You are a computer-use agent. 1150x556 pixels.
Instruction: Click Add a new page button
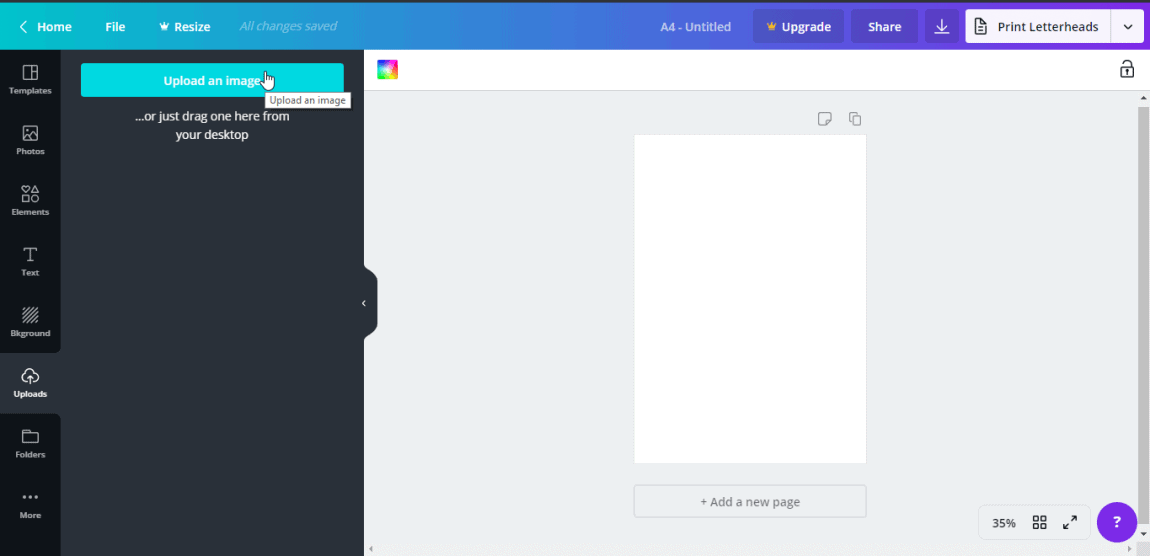pyautogui.click(x=750, y=502)
